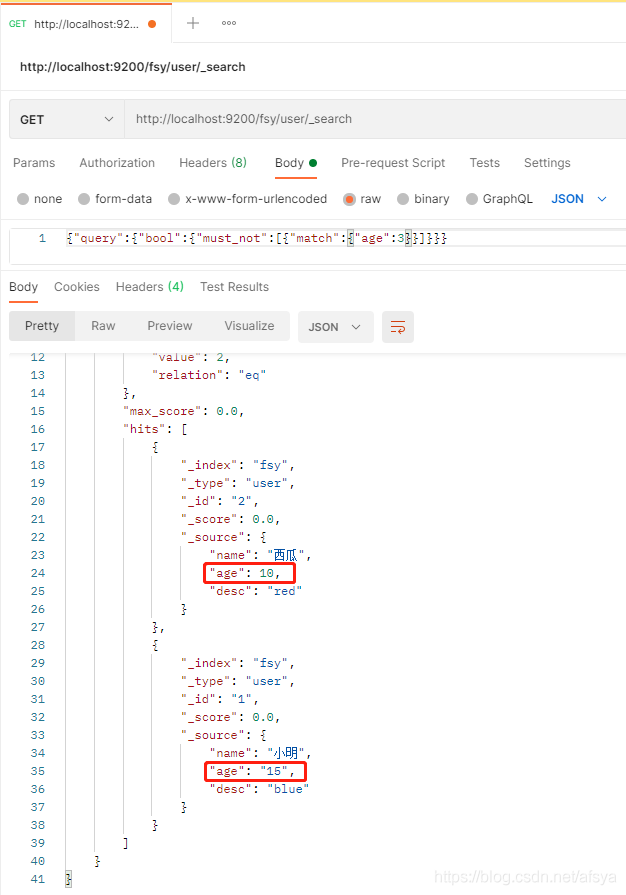Switch to the response Cookies tab
Screen dimensions: 626x895
click(77, 287)
